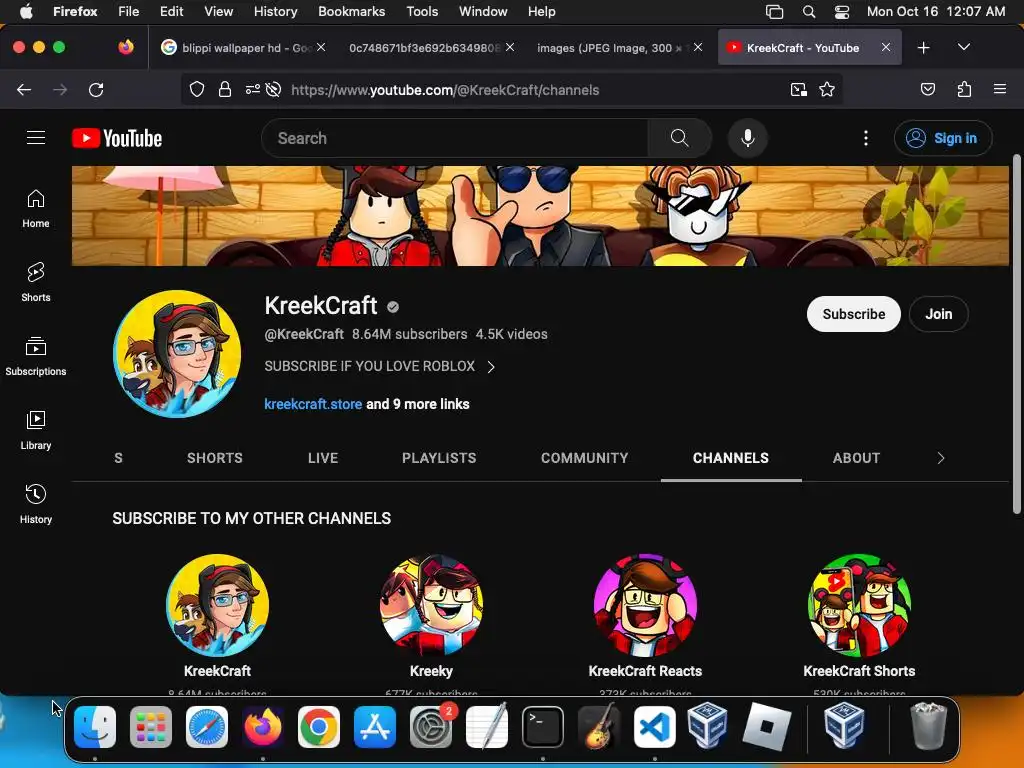Click the autoplay blocked permissions icon
Screen dimensions: 1024x768
(x=274, y=90)
